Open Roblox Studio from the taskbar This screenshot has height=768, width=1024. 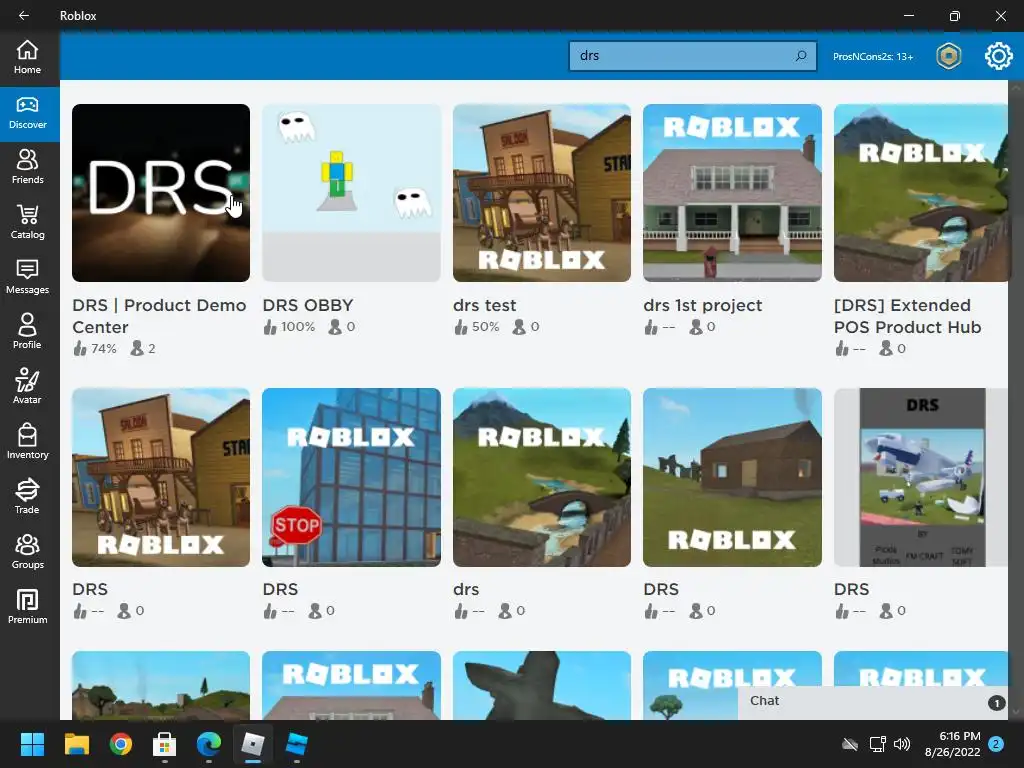click(296, 744)
